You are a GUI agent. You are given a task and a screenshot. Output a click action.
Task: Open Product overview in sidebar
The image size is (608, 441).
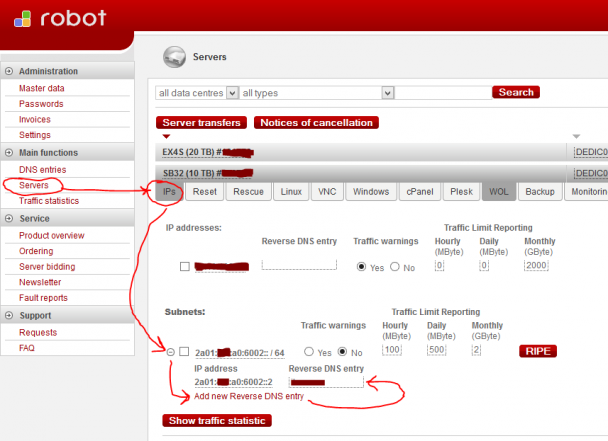click(x=52, y=235)
